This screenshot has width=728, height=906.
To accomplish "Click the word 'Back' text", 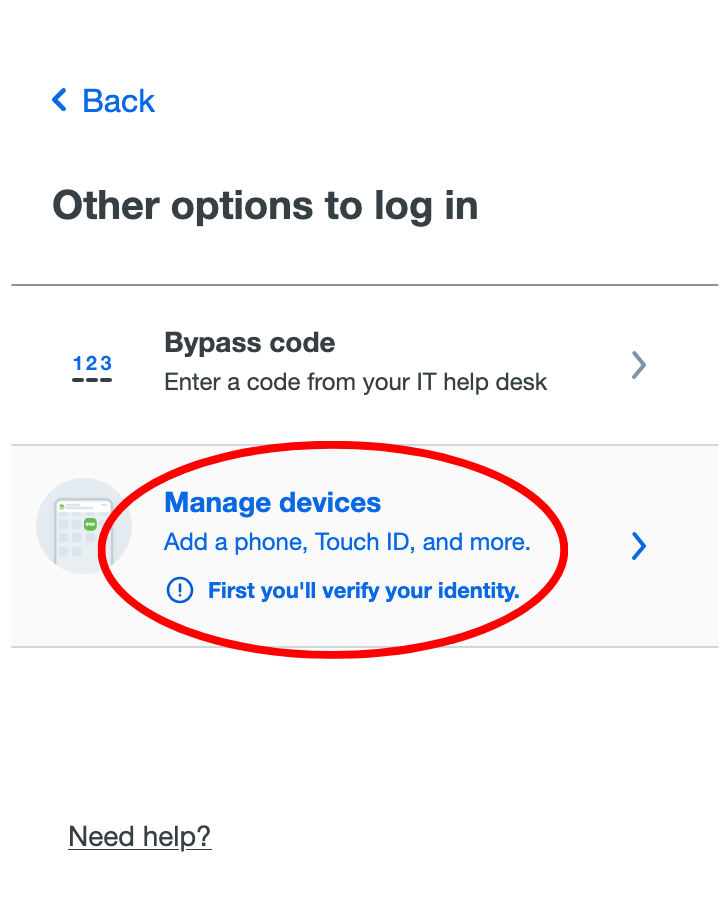I will 118,101.
